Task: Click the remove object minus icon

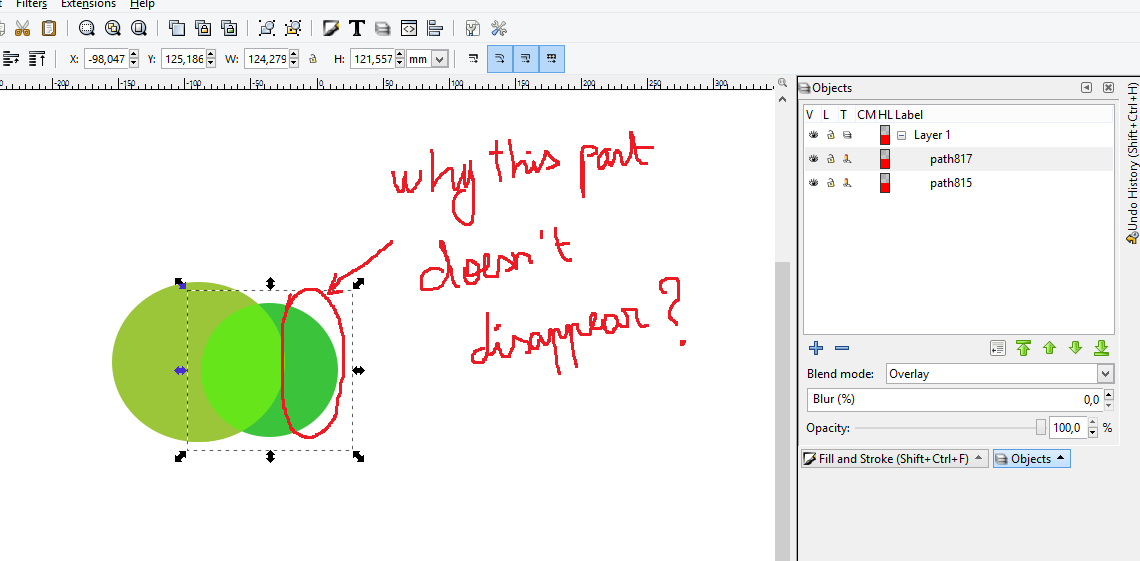Action: 842,348
